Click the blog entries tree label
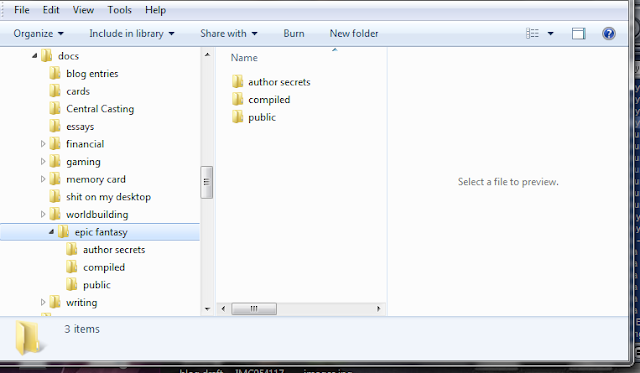The image size is (640, 373). 92,73
